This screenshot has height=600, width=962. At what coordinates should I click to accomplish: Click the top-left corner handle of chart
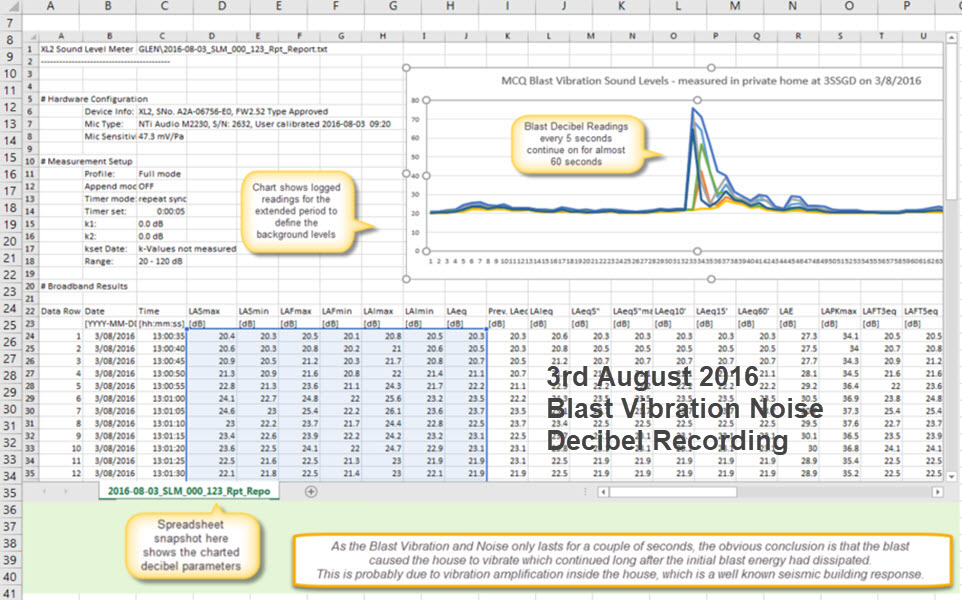tap(406, 67)
